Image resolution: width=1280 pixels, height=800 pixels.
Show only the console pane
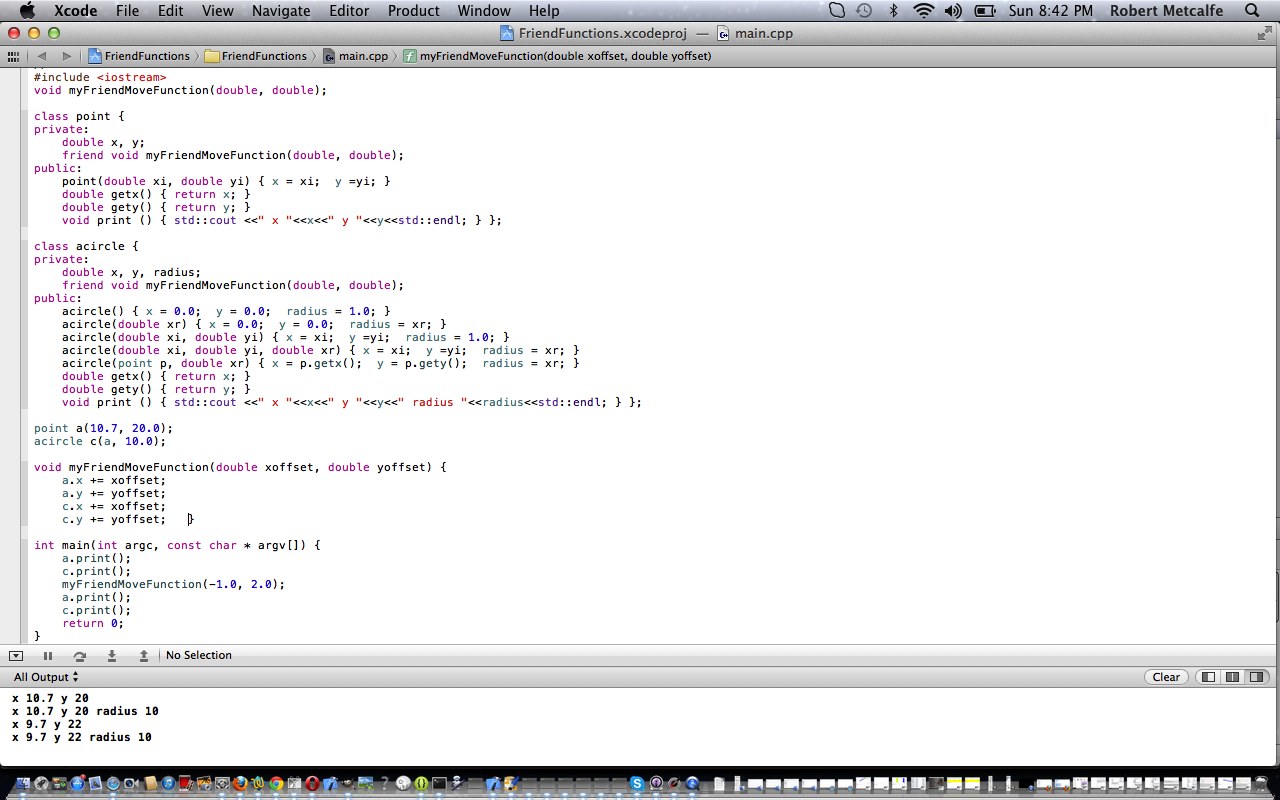tap(1256, 677)
